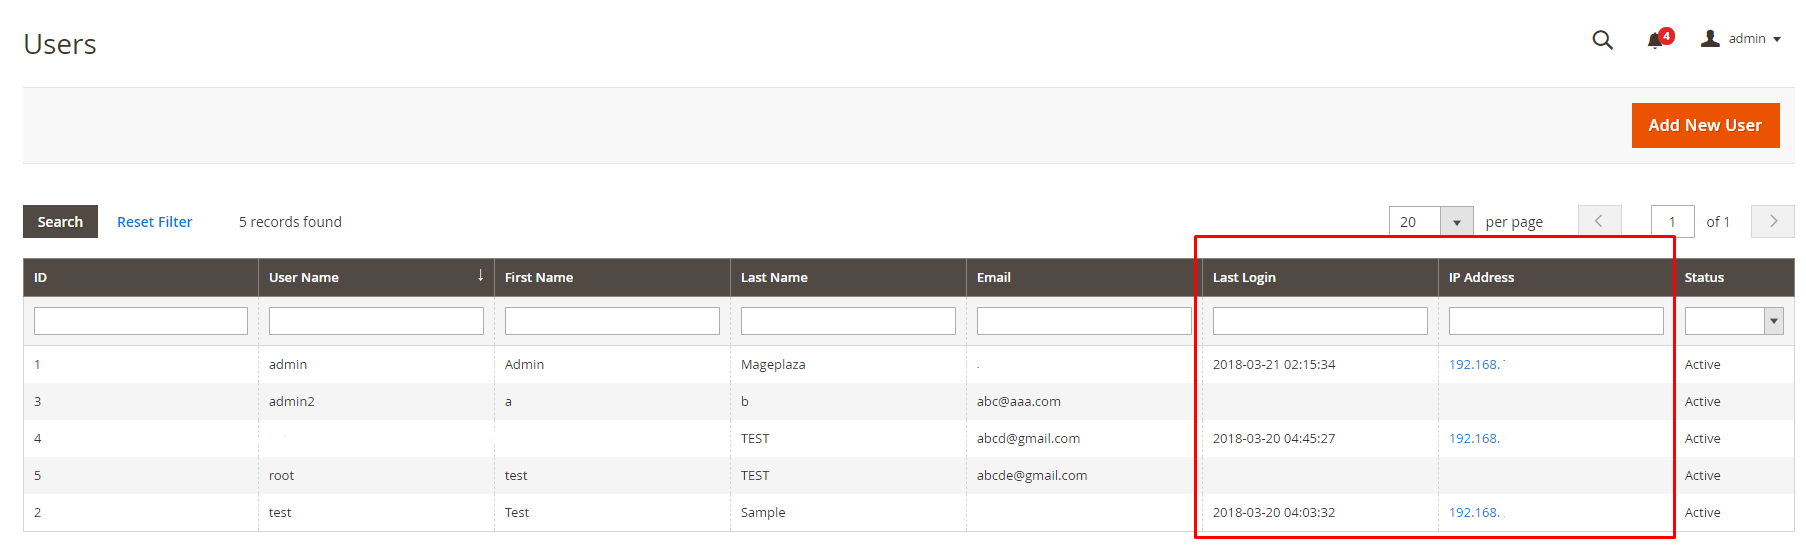Click the Search button

(x=60, y=222)
